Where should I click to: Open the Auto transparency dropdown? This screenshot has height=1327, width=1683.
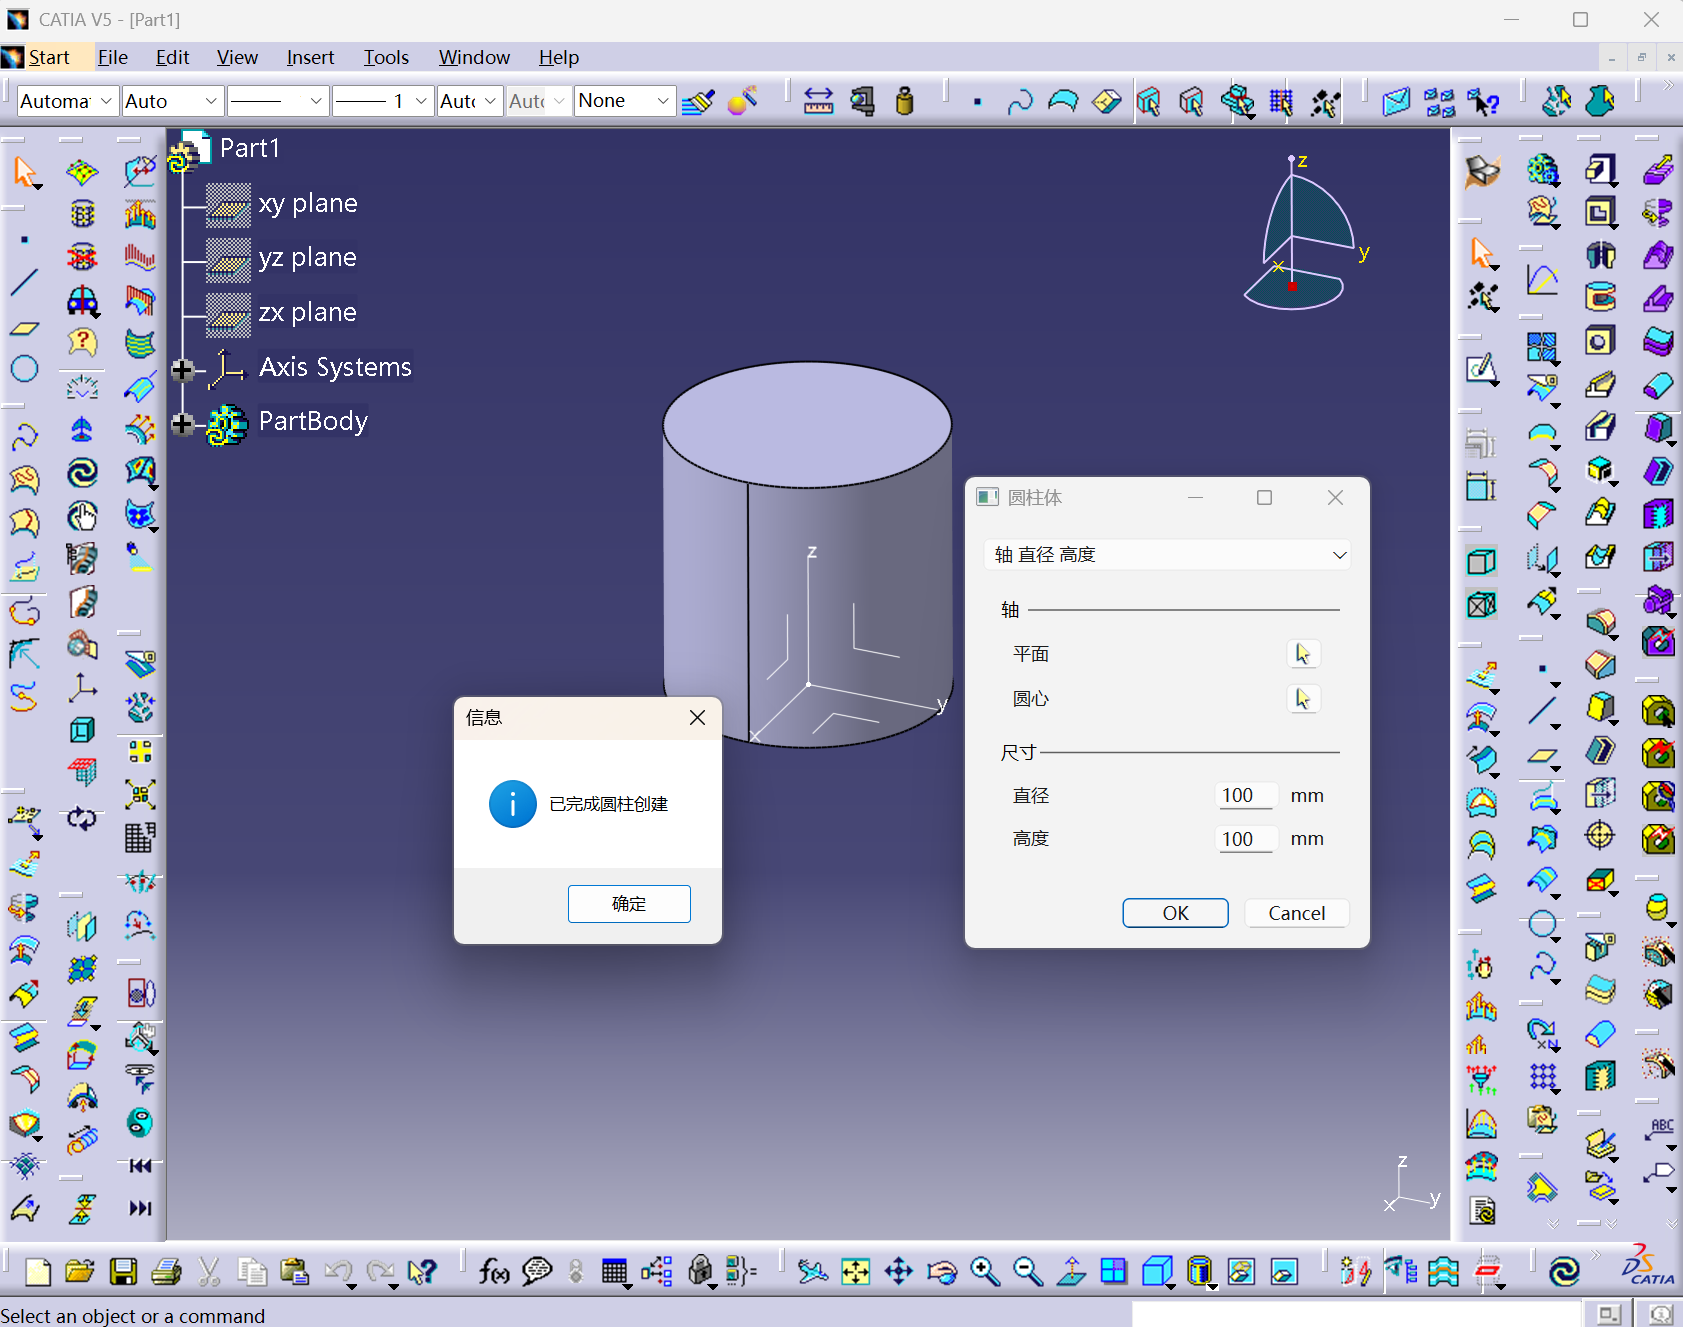[171, 101]
